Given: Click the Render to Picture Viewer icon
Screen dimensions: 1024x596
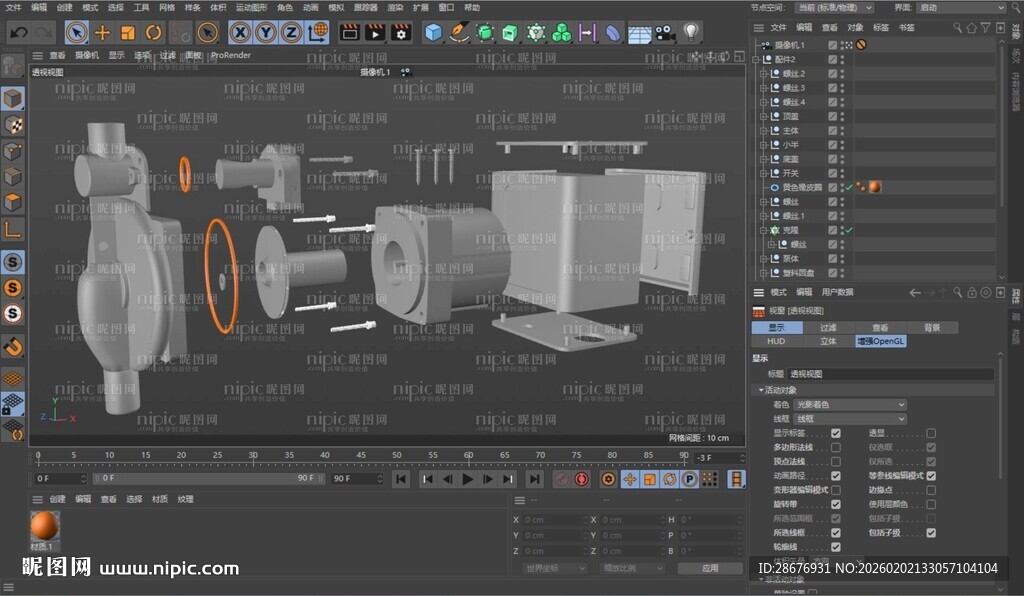Looking at the screenshot, I should tap(373, 32).
